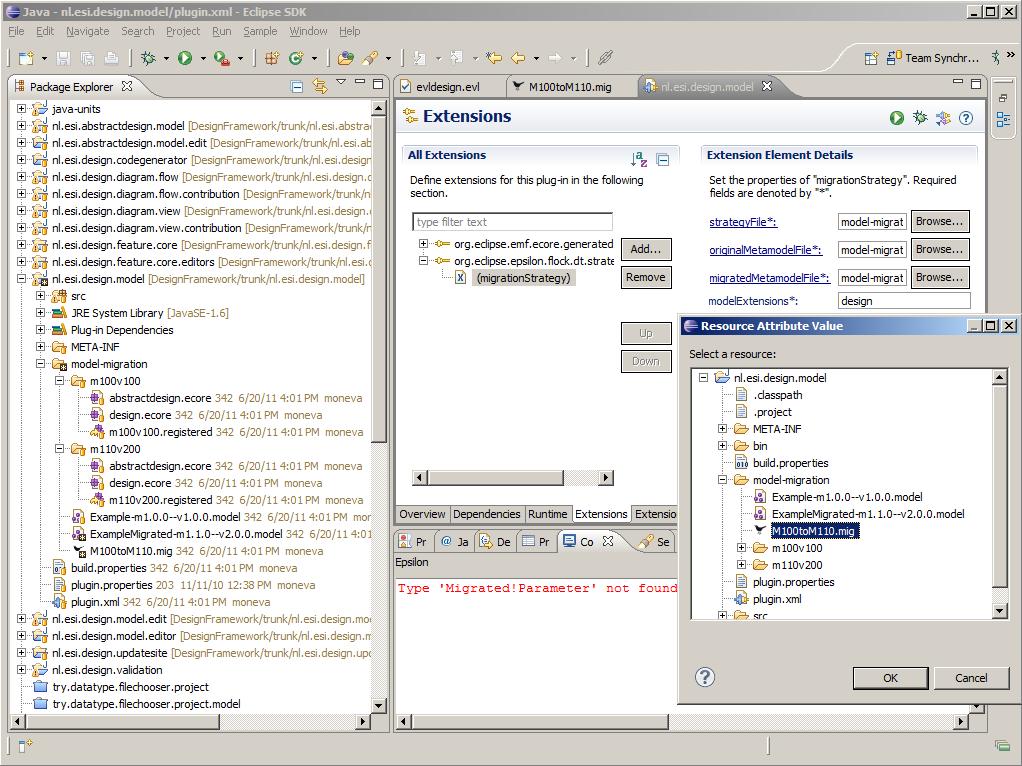Click the migratedMetamodelFile* link

pyautogui.click(x=770, y=278)
